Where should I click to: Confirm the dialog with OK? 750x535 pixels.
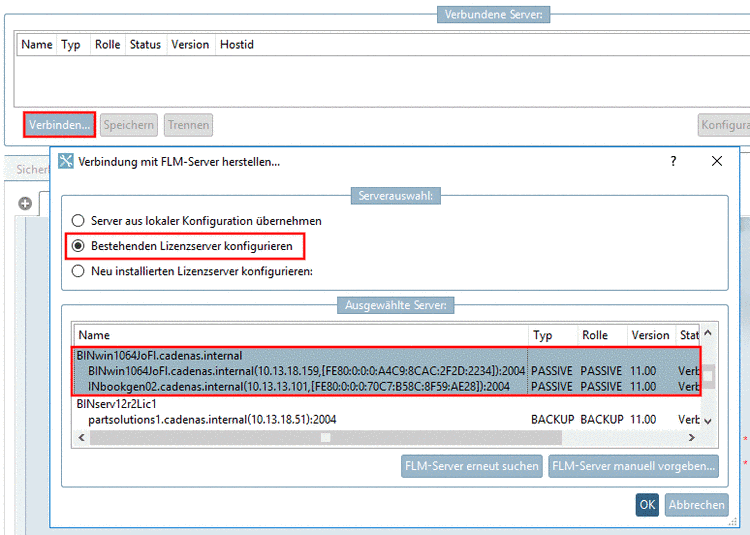647,505
